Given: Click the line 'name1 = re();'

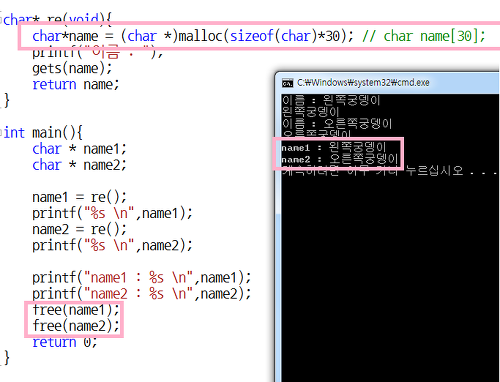Looking at the screenshot, I should (79, 197).
